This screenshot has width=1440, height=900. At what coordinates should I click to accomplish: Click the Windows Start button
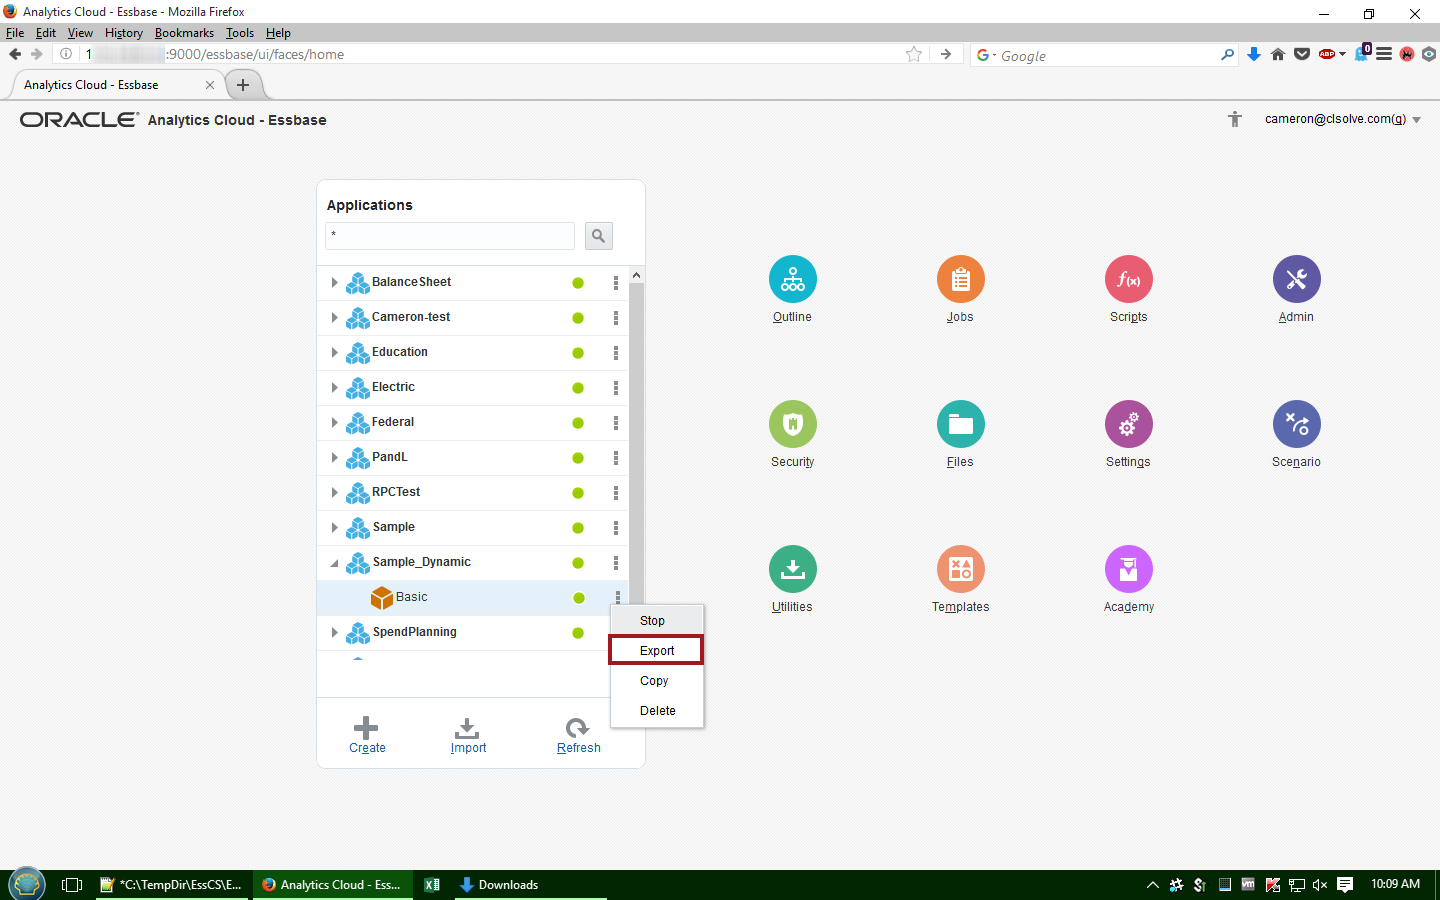[x=27, y=884]
